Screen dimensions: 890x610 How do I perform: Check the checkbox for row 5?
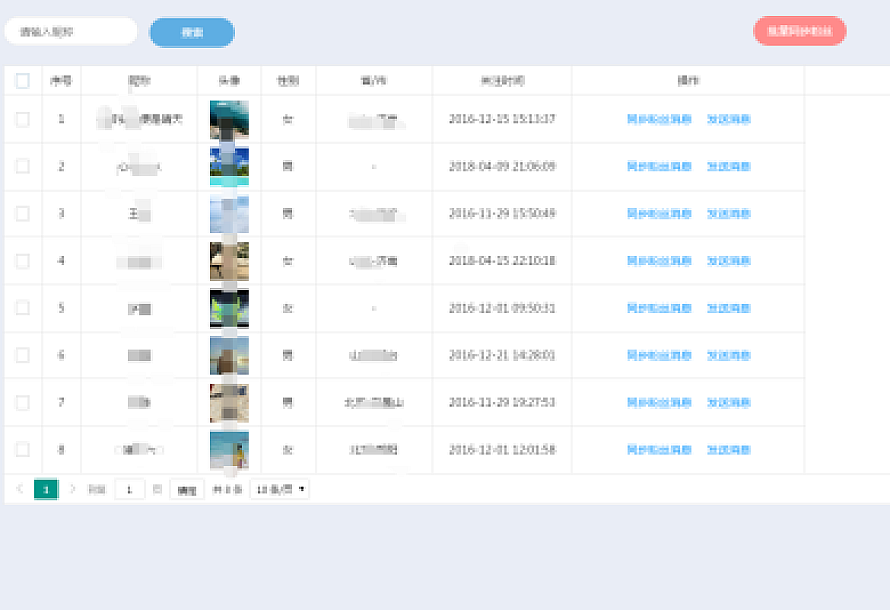[23, 308]
